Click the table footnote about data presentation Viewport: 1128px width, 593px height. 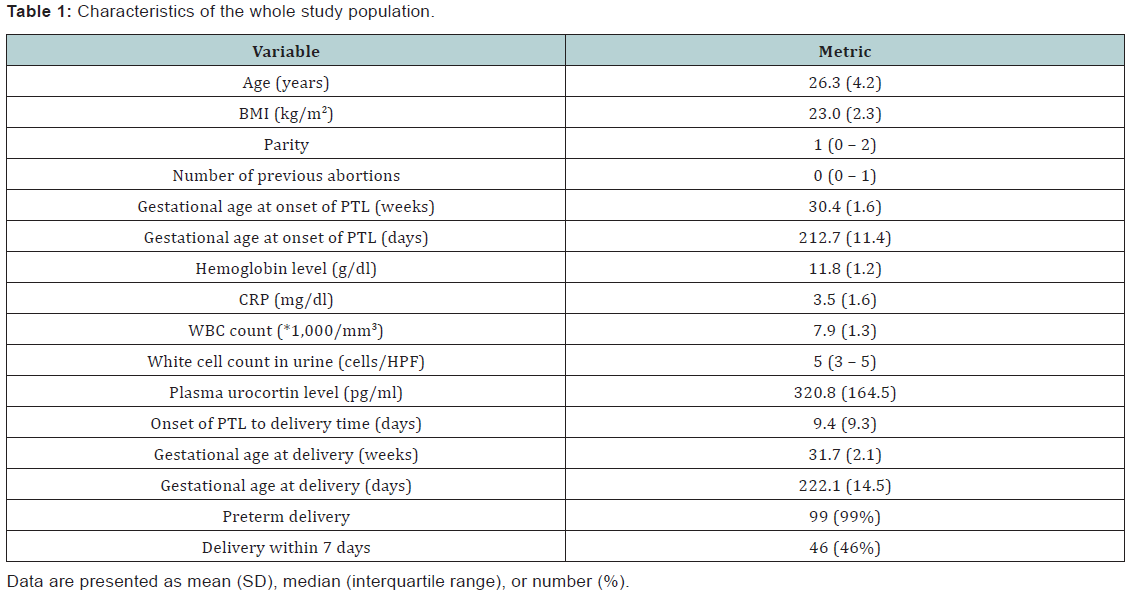[x=318, y=581]
